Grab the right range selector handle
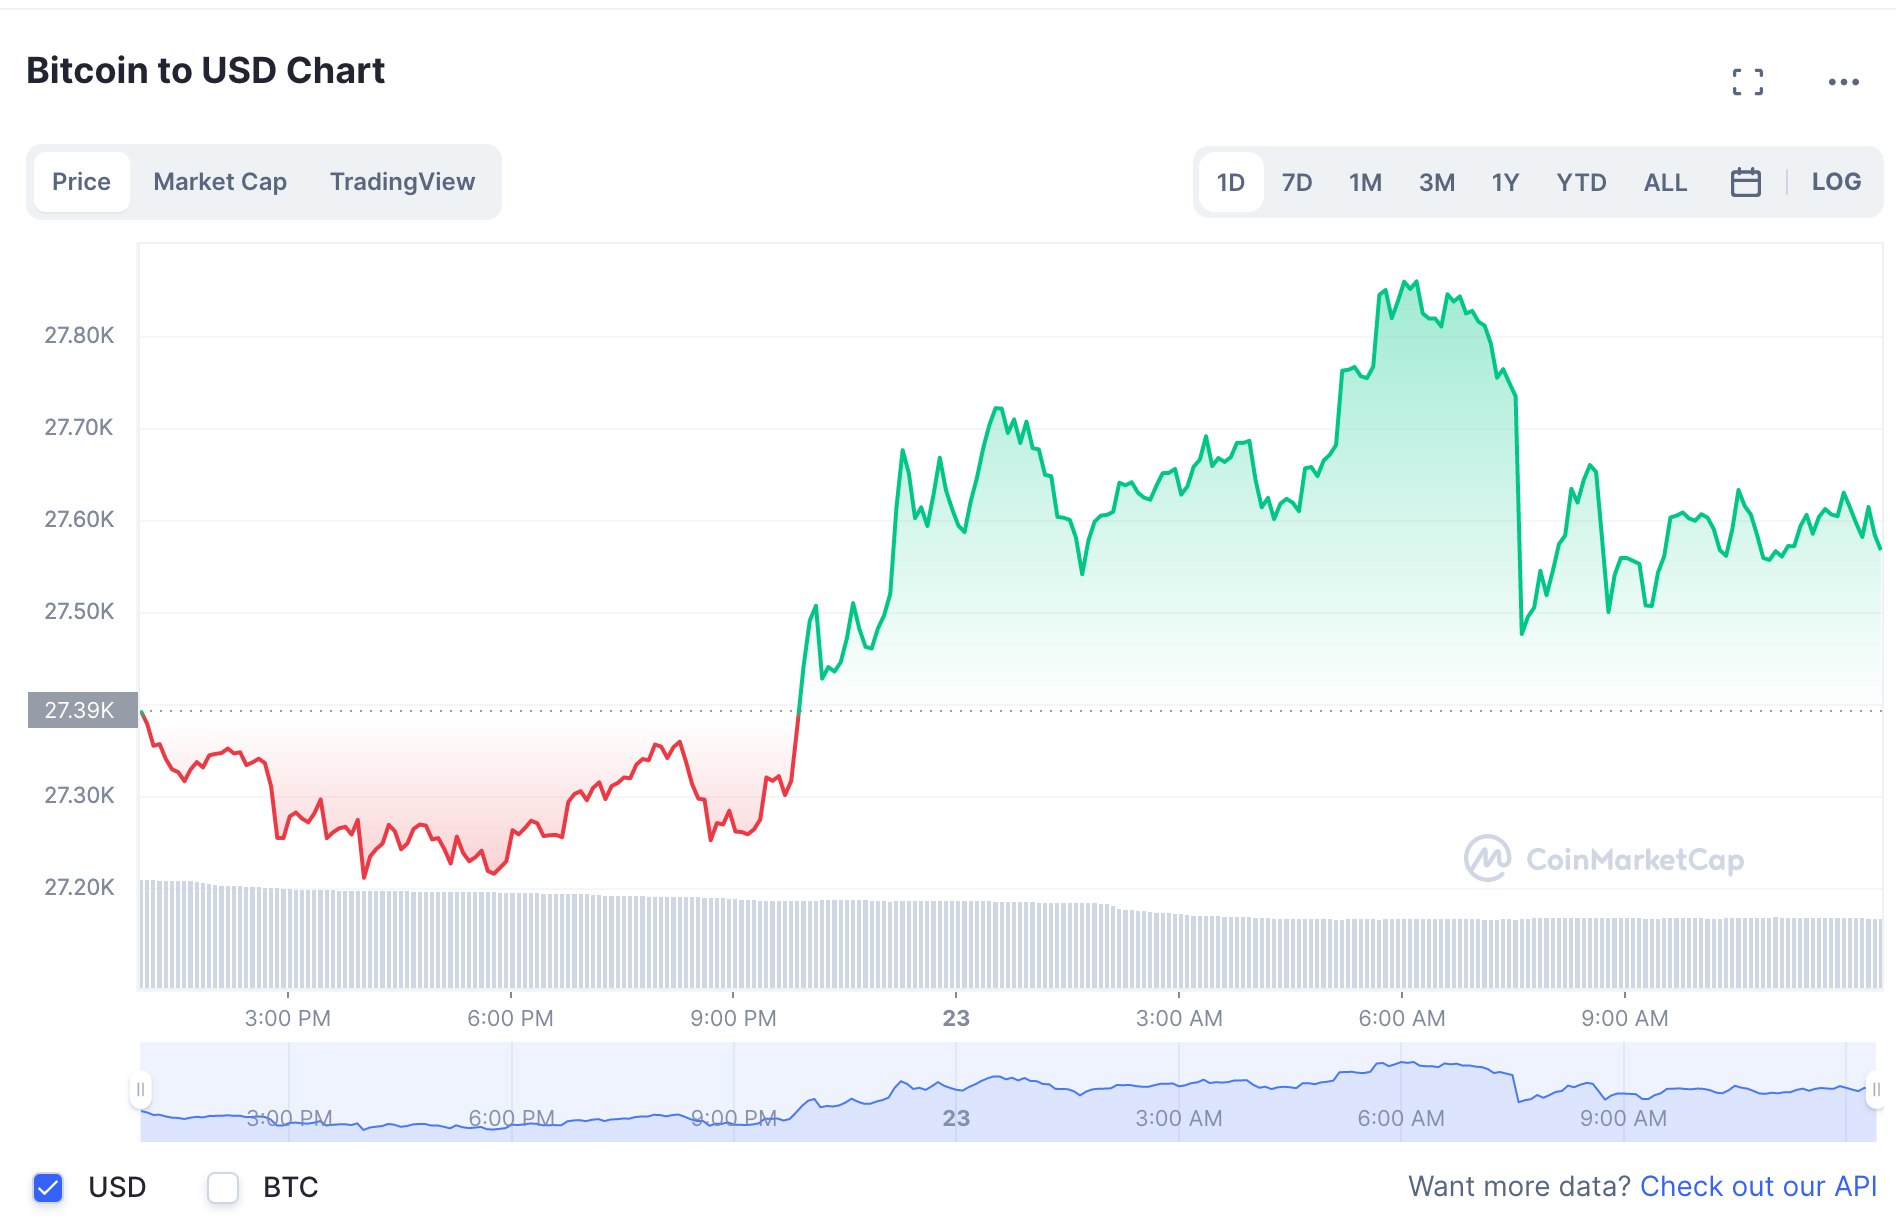 tap(1876, 1090)
